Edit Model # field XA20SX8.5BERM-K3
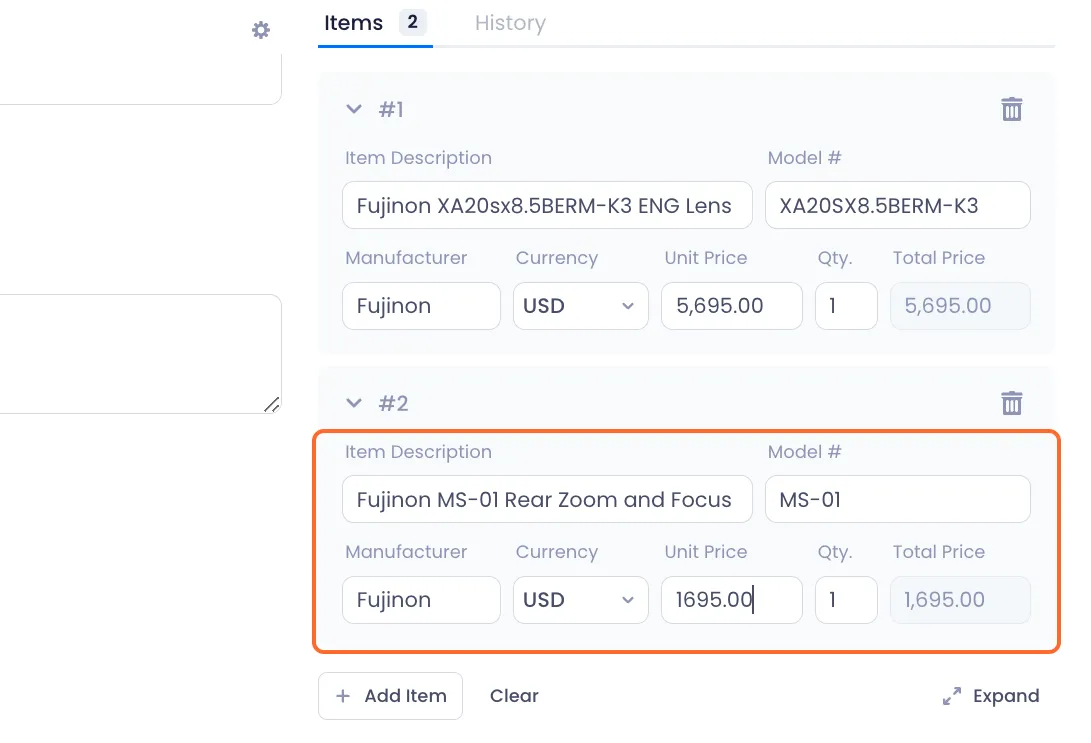This screenshot has height=743, width=1091. (898, 205)
